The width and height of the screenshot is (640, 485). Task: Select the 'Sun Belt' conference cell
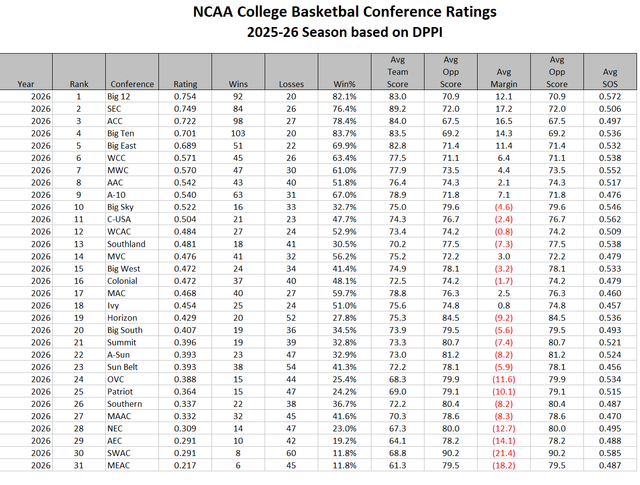point(126,366)
